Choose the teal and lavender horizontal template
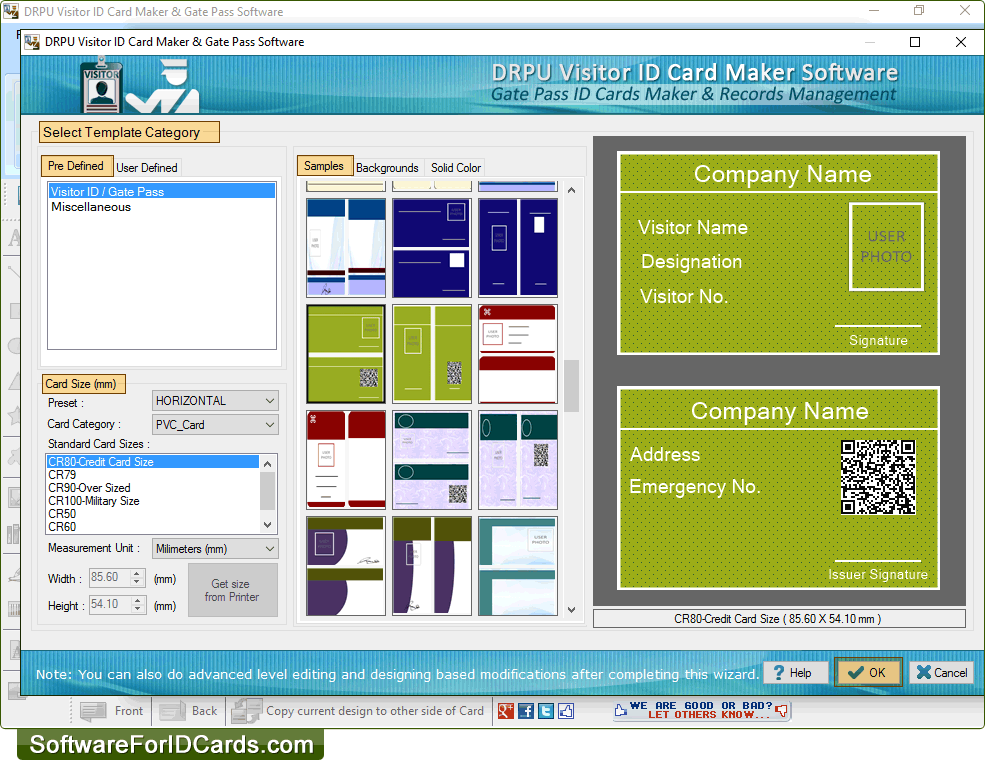985x760 pixels. 432,460
